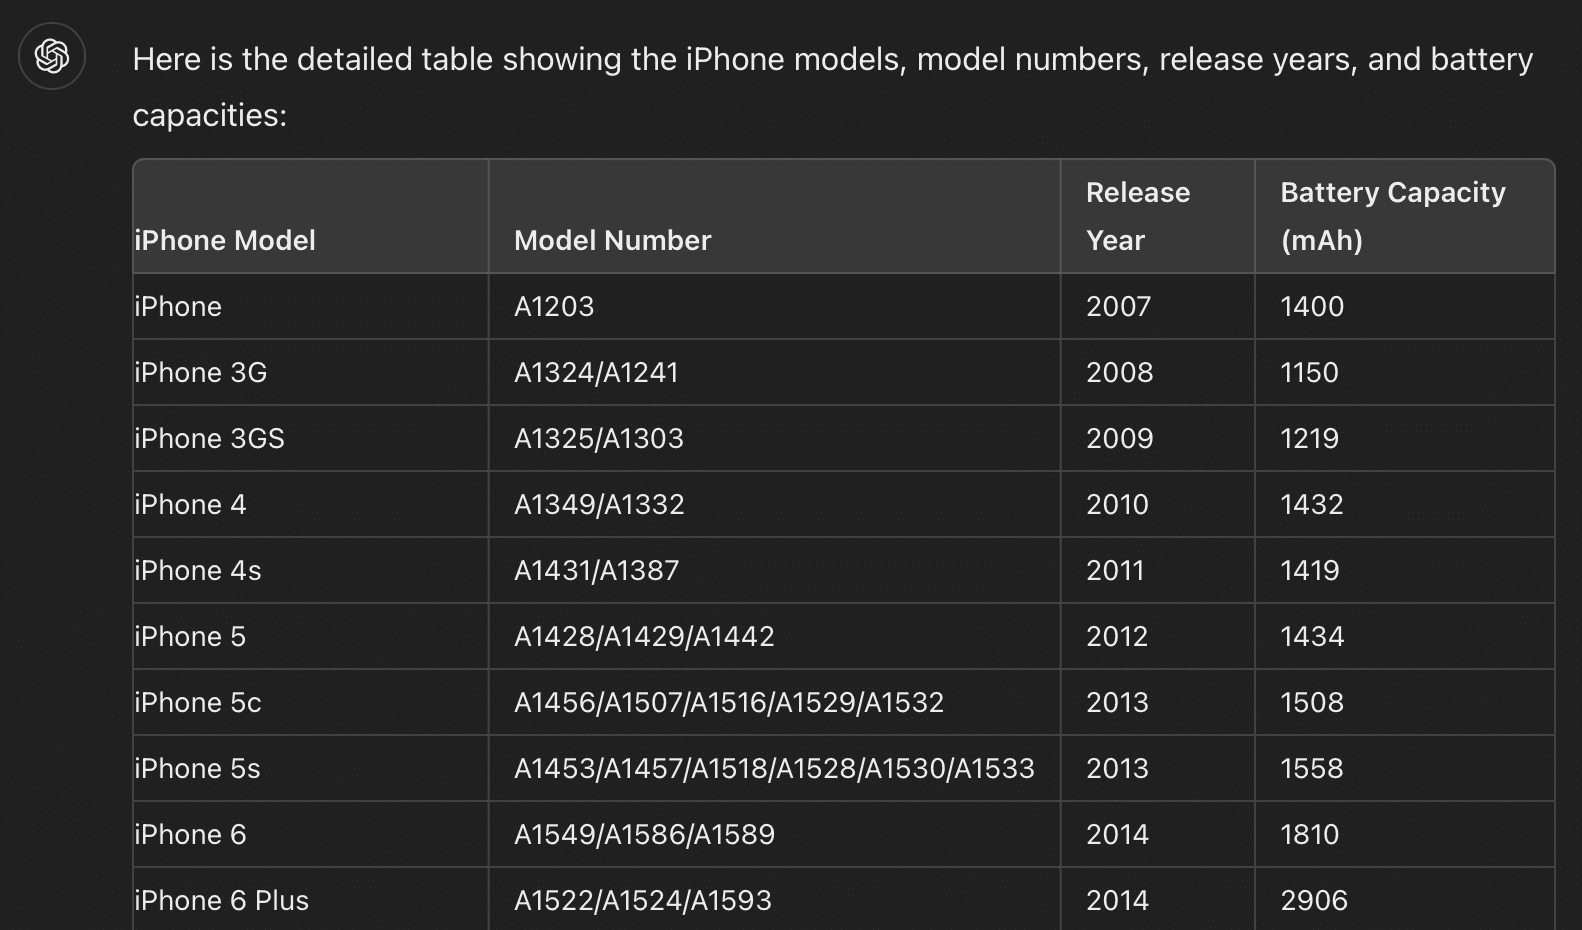Click the A1428/A1429/A1442 cell
Screen dimensions: 1582x930
644,636
